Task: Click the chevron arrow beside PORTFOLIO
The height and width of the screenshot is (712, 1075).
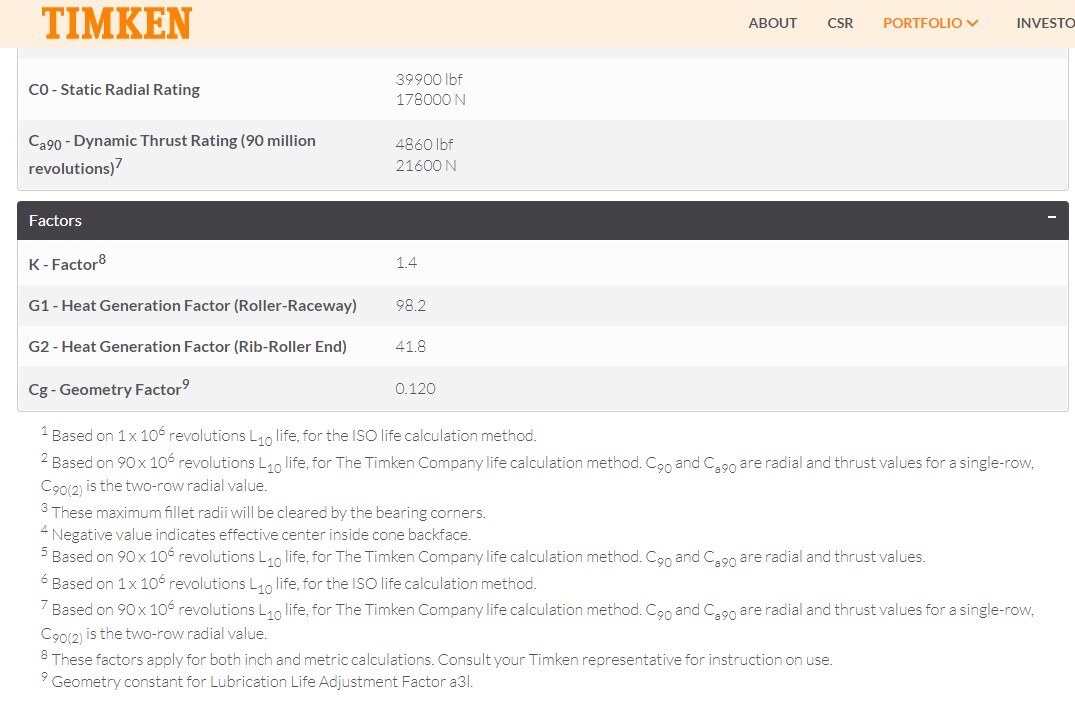Action: pos(972,23)
